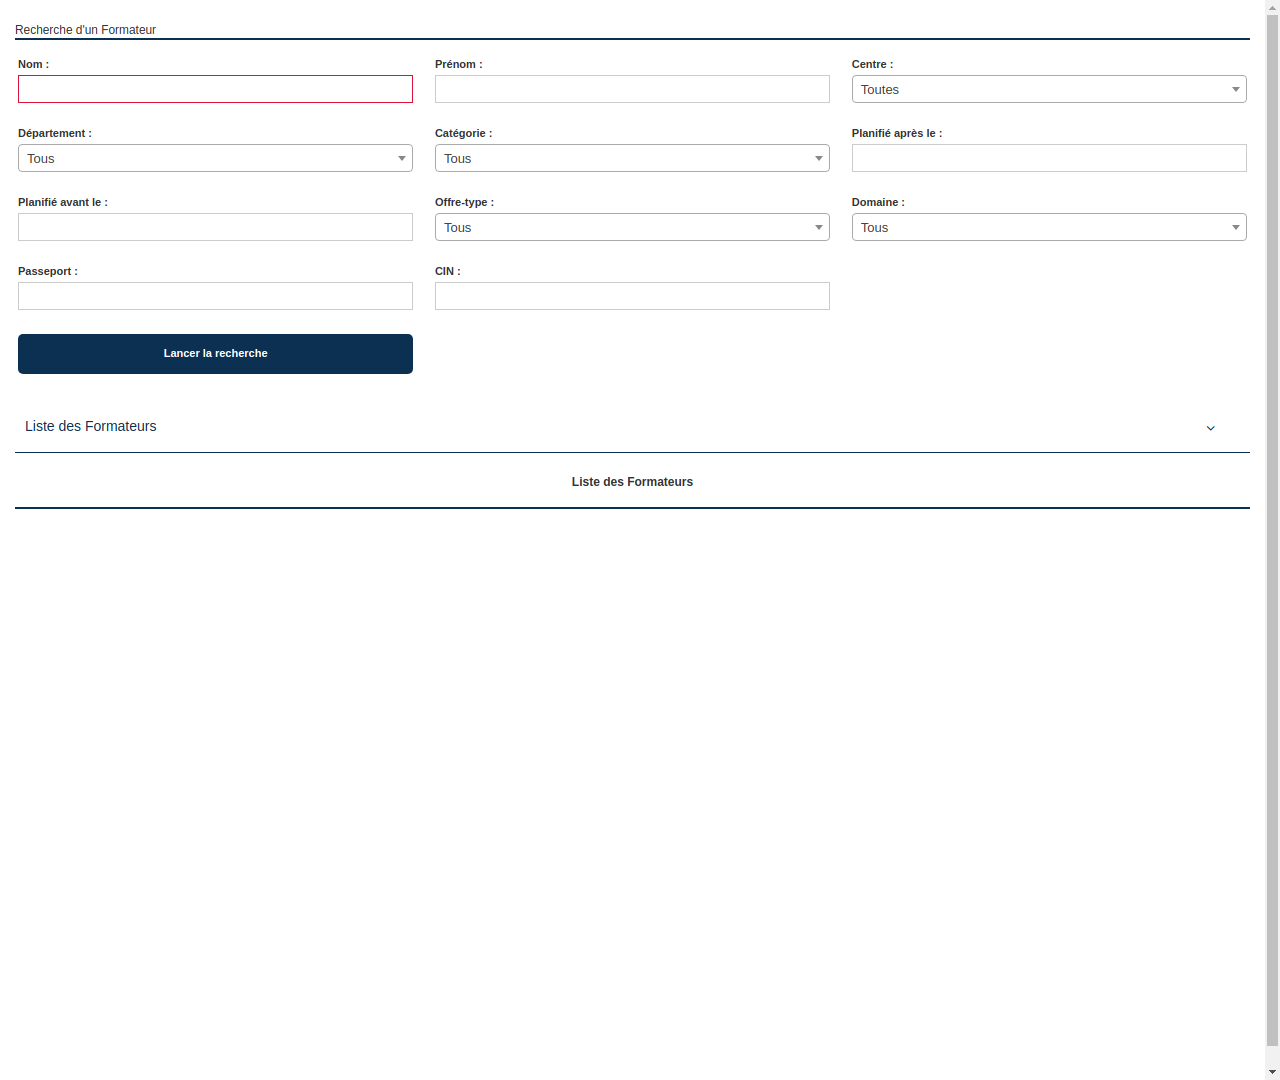
Task: Click the Prénom input field
Action: pos(632,89)
